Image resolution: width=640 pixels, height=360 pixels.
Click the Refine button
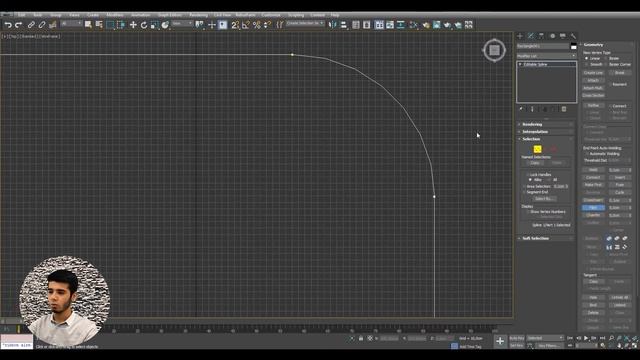pos(593,106)
